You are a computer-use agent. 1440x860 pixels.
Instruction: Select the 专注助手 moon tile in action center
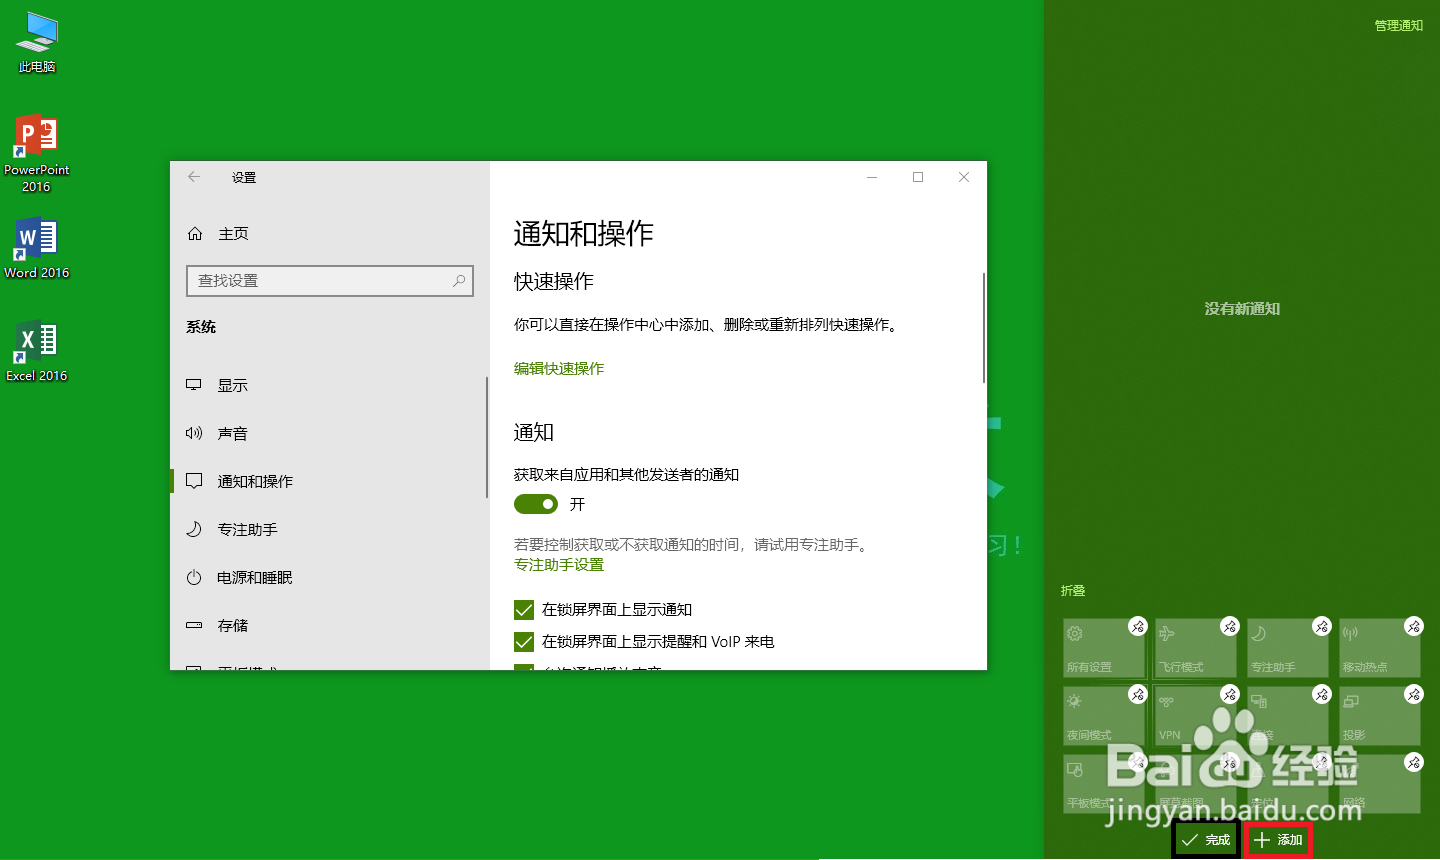coord(1288,648)
